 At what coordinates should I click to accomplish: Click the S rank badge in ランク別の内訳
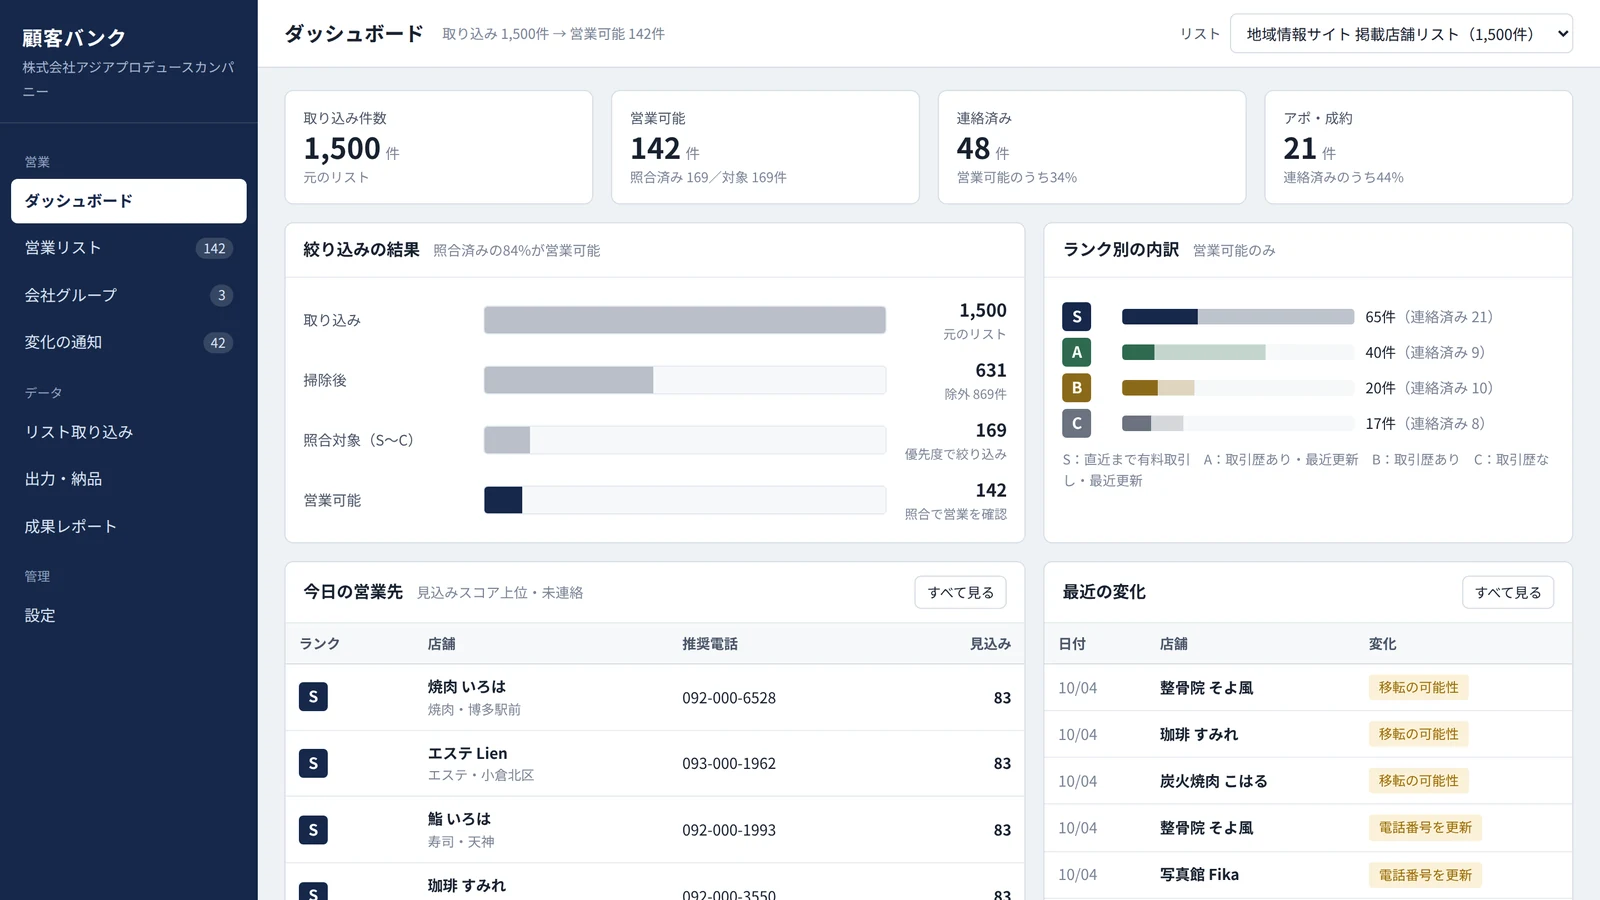coord(1076,317)
